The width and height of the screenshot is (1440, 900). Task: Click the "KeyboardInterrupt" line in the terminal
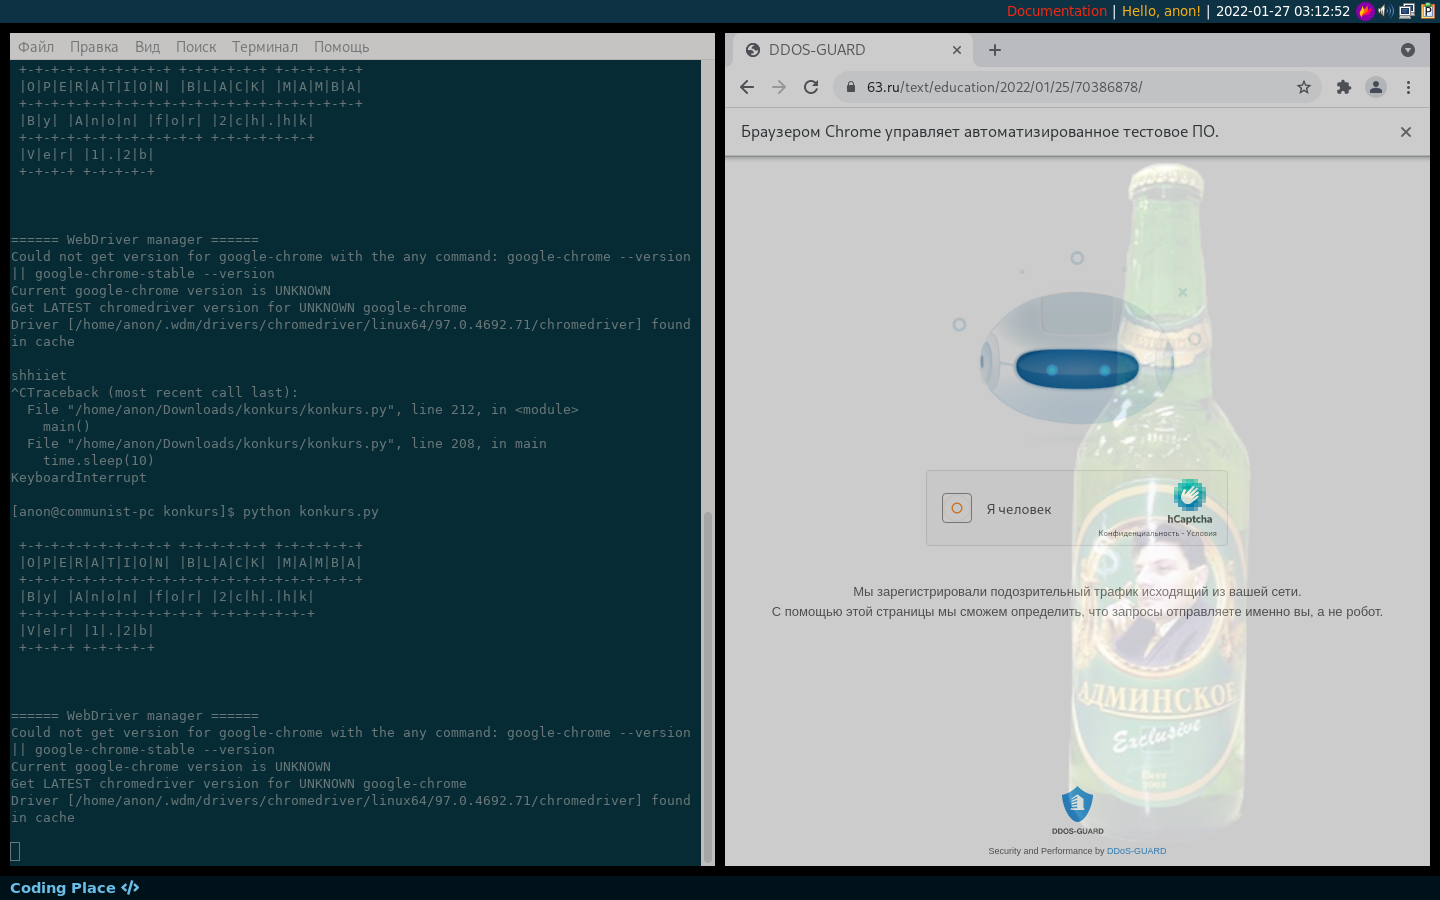[79, 478]
